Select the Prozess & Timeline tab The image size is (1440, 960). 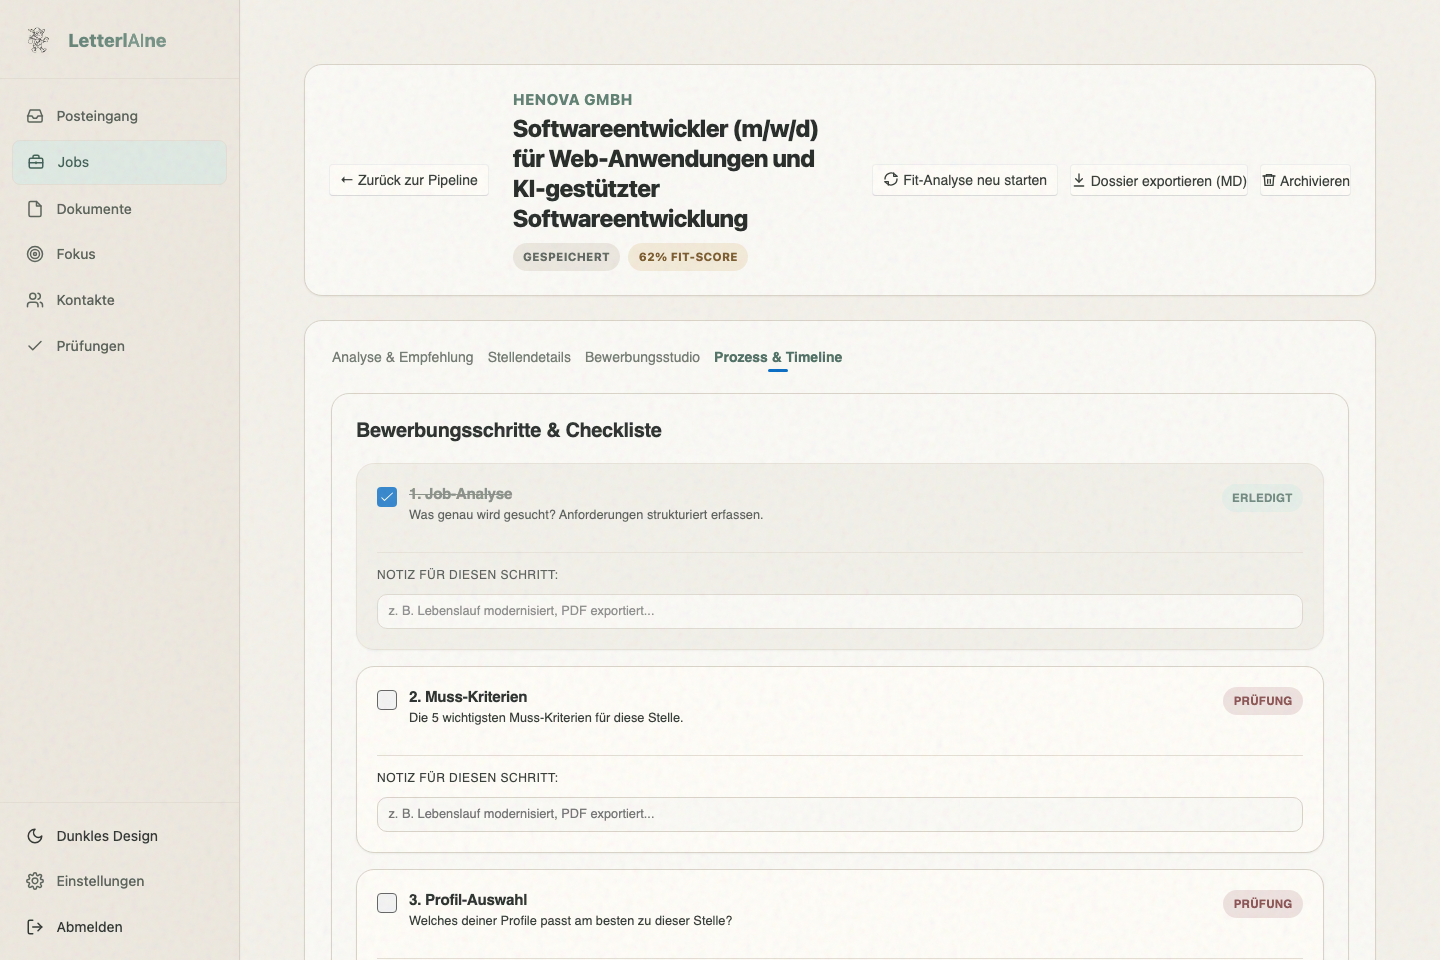click(x=778, y=357)
